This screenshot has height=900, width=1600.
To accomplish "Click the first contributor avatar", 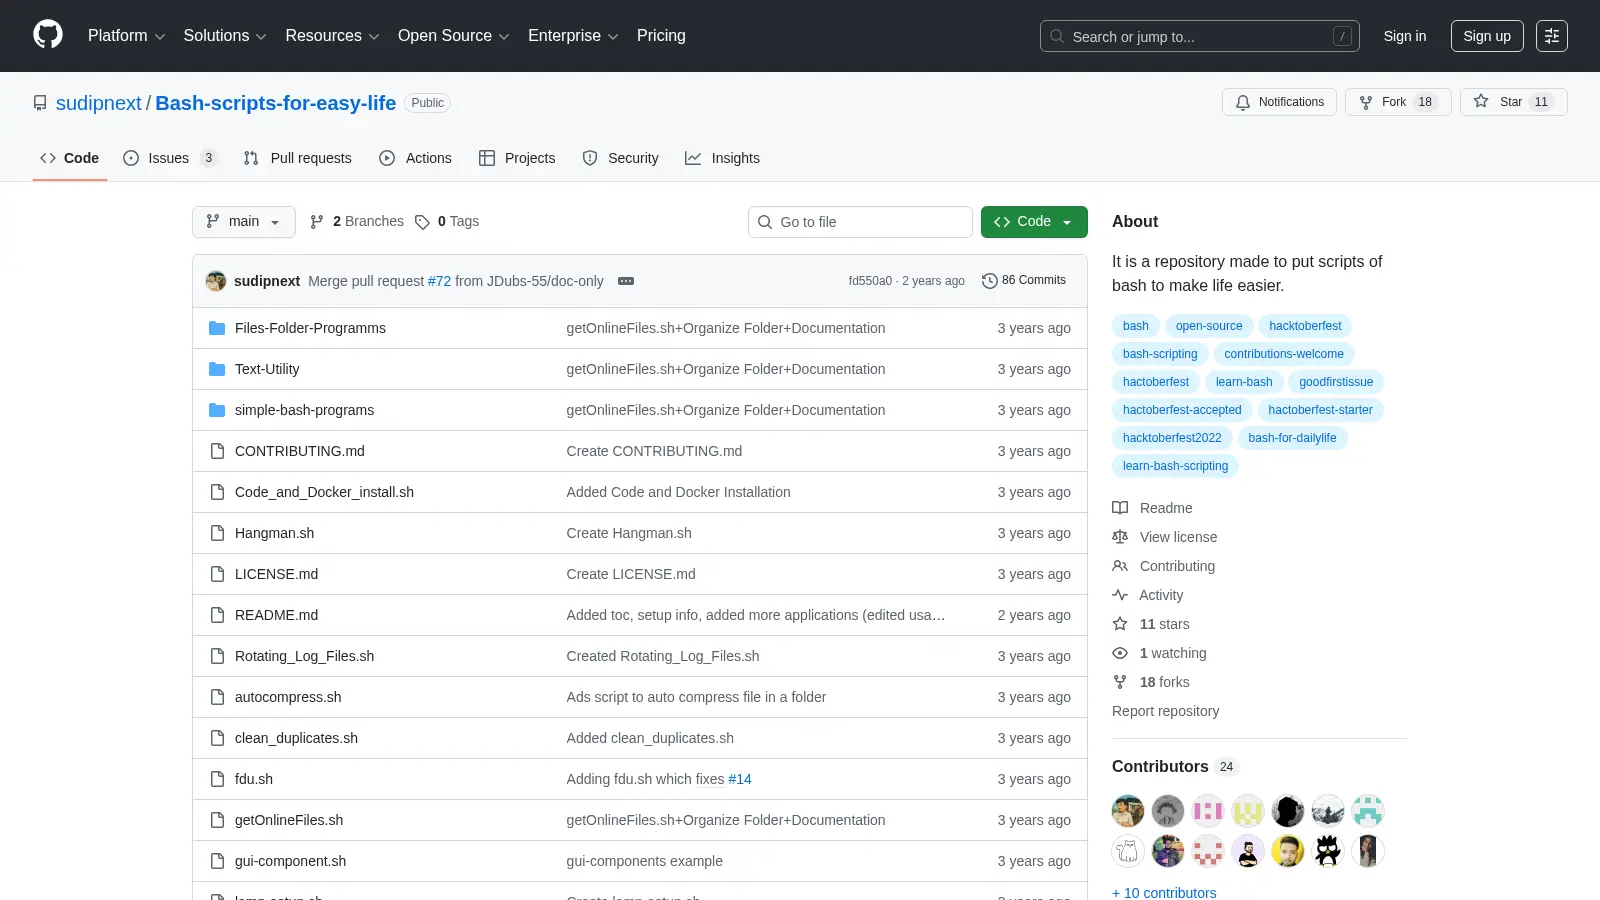I will click(1128, 811).
